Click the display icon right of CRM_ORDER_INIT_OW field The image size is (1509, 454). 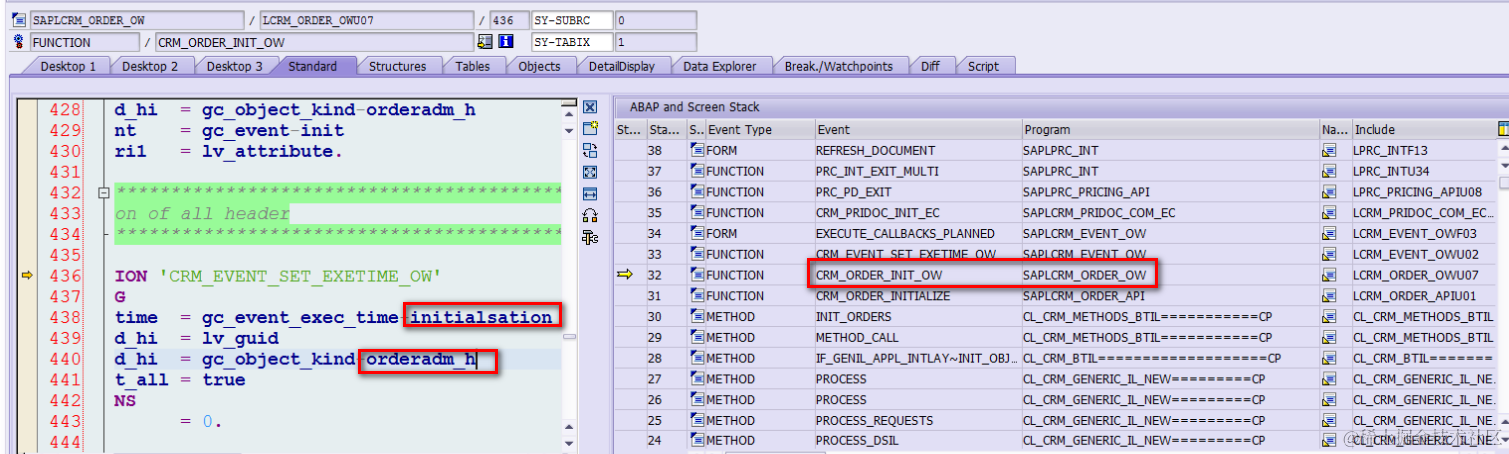[x=486, y=42]
